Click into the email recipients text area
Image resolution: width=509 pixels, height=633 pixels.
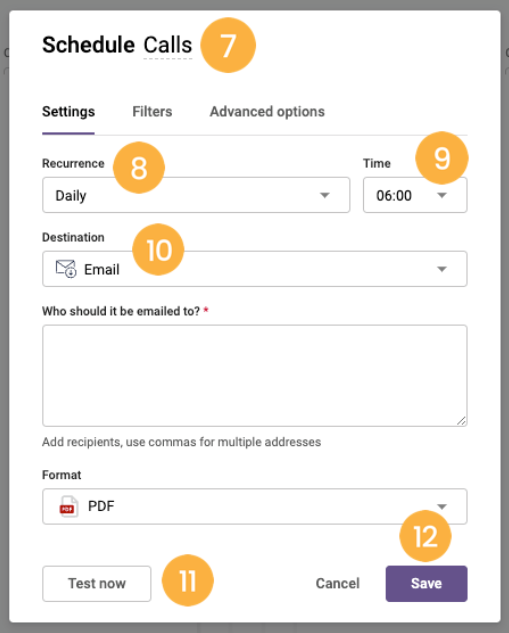tap(255, 376)
